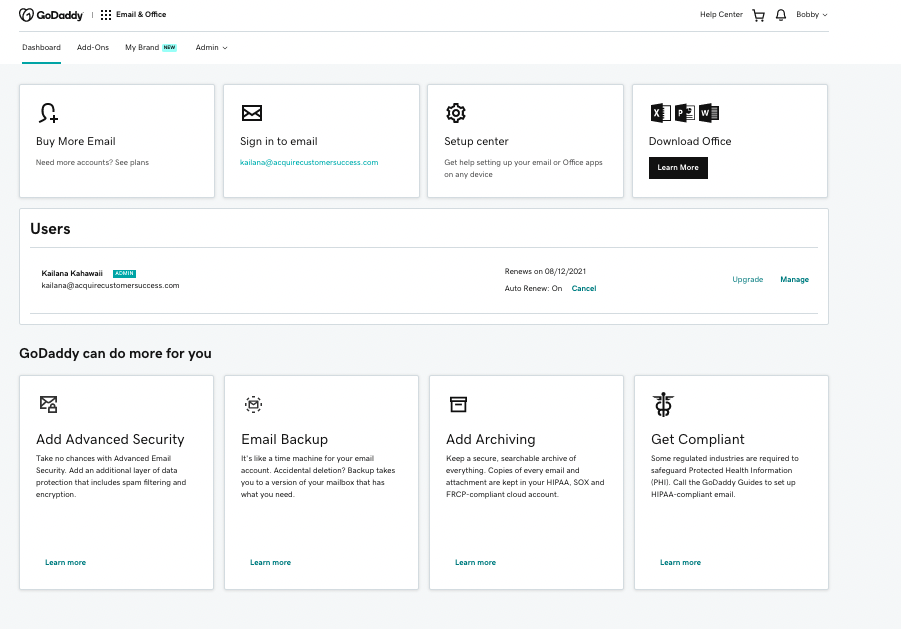Click the Add Advanced Security title

tap(110, 439)
